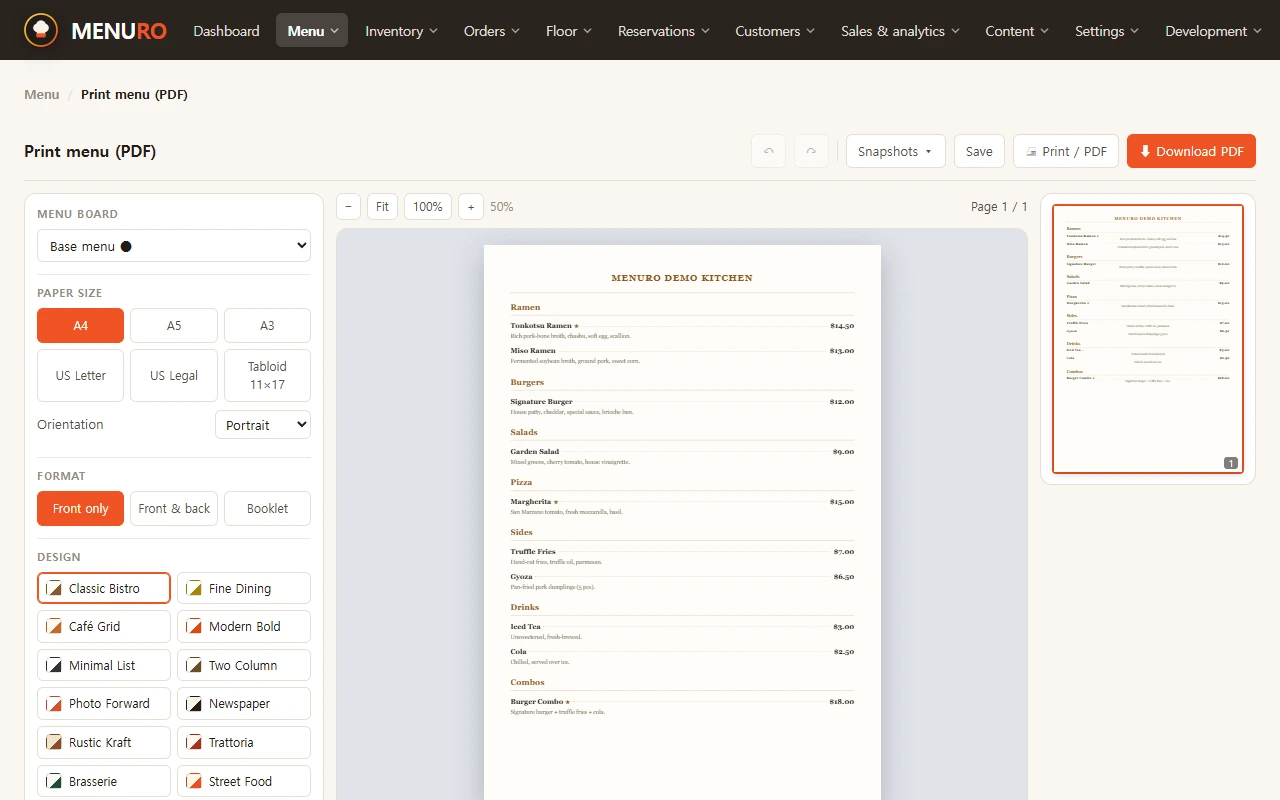Click the Truffle Fries item in preview
Image resolution: width=1280 pixels, height=800 pixels.
click(682, 556)
